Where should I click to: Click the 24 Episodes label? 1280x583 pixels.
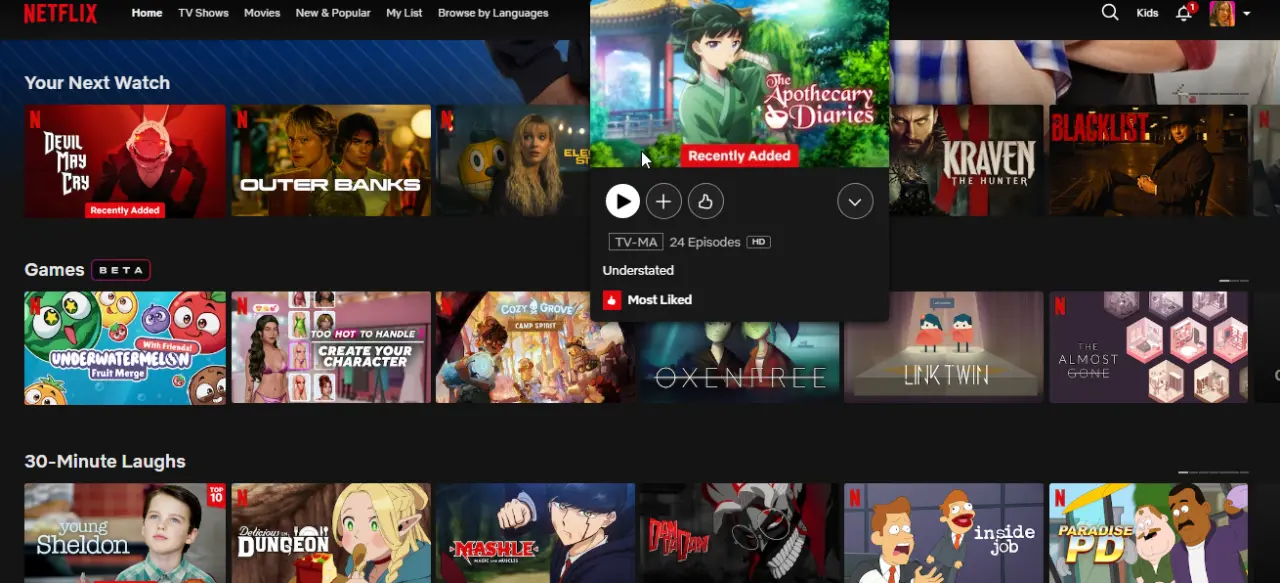pyautogui.click(x=705, y=242)
